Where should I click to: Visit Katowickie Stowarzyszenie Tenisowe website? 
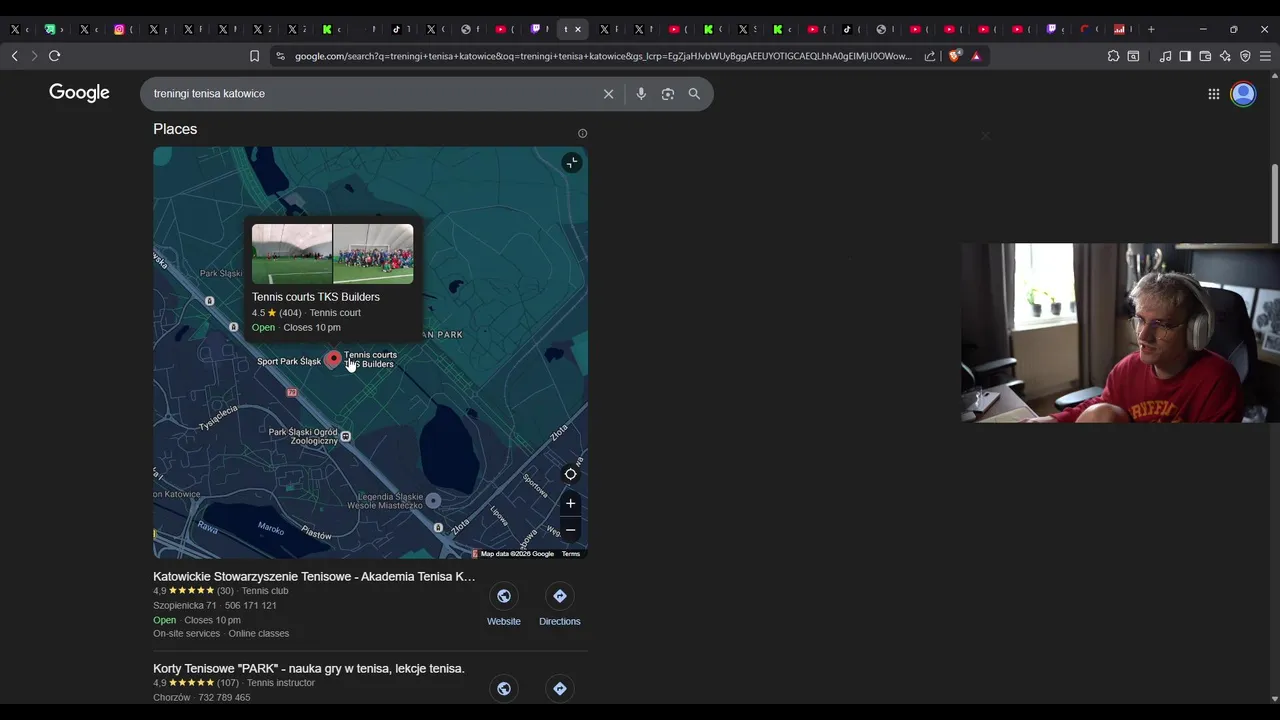[504, 606]
